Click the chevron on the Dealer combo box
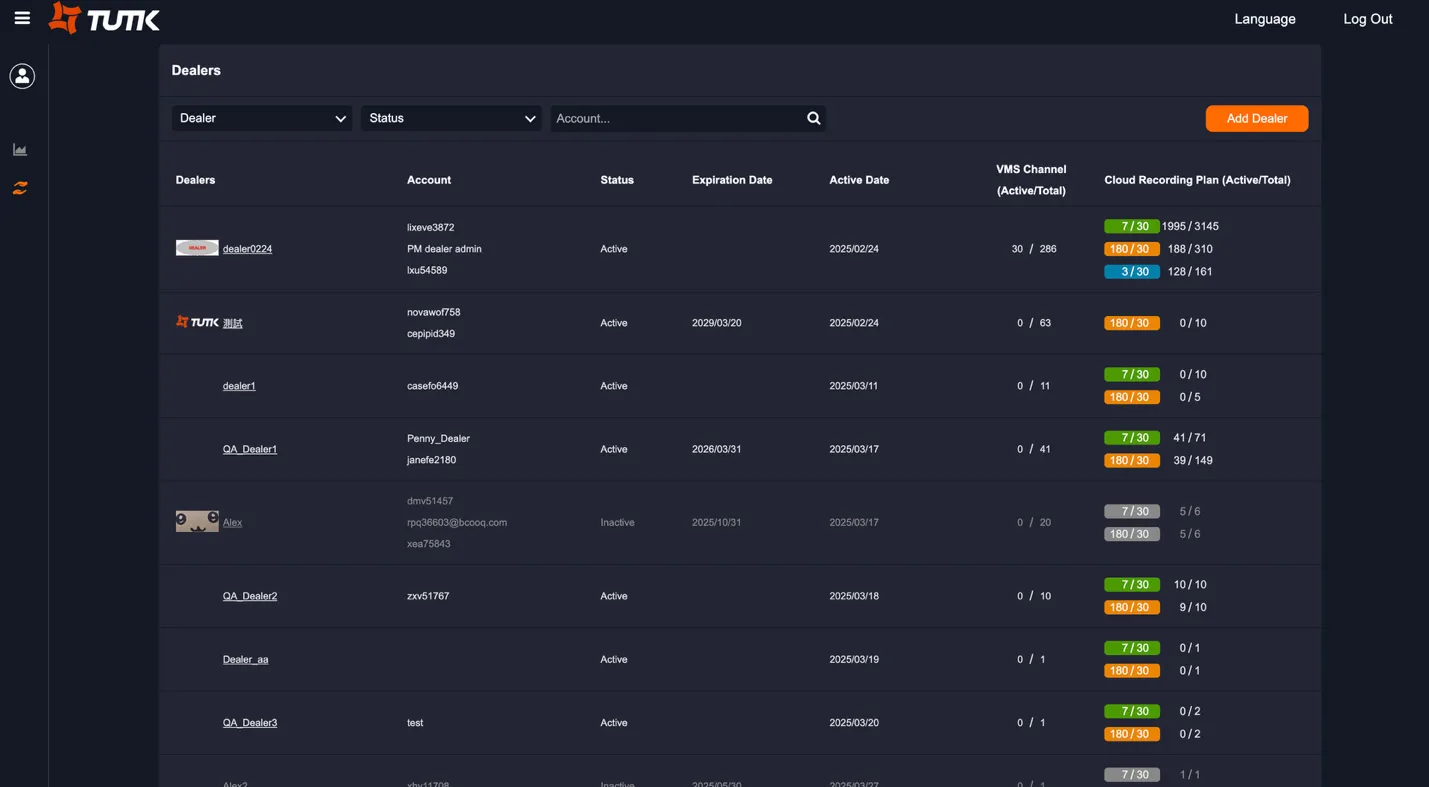Image resolution: width=1429 pixels, height=787 pixels. coord(341,118)
